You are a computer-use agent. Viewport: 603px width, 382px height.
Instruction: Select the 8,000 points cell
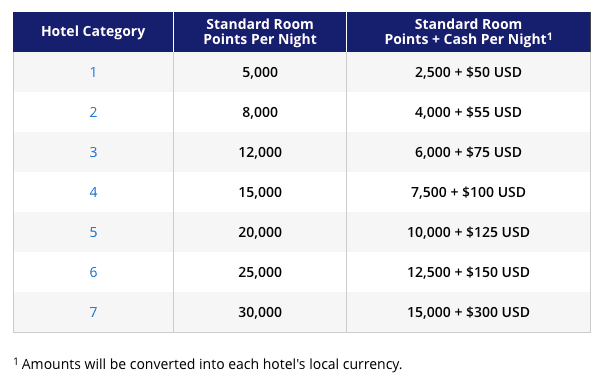[x=260, y=112]
